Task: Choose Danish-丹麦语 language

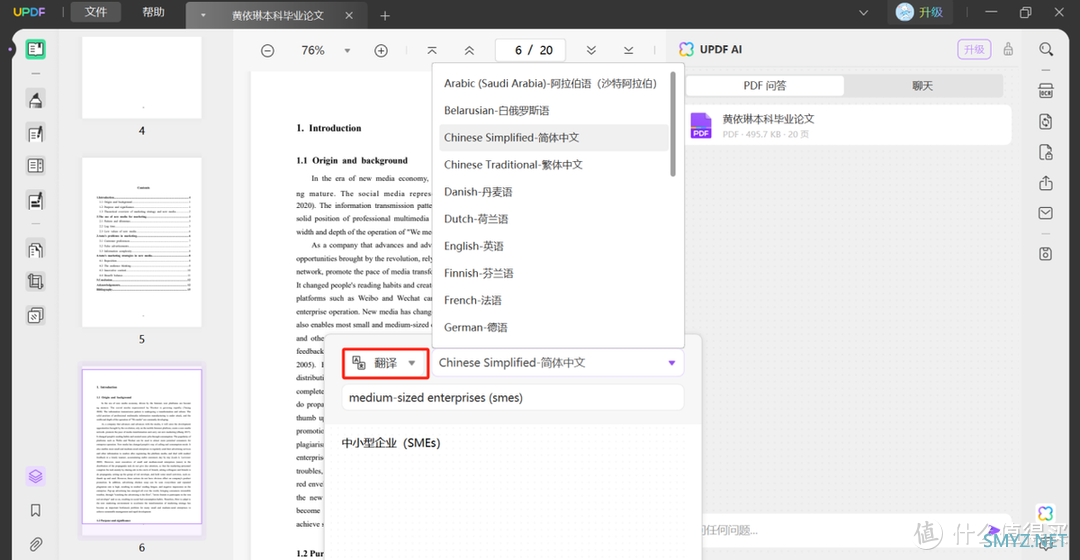Action: tap(553, 191)
